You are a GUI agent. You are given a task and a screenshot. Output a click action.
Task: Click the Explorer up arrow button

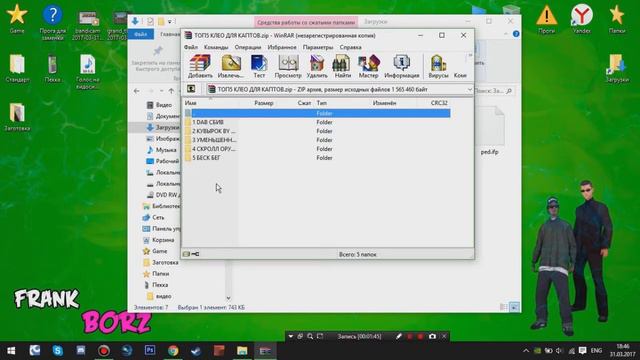(x=171, y=91)
